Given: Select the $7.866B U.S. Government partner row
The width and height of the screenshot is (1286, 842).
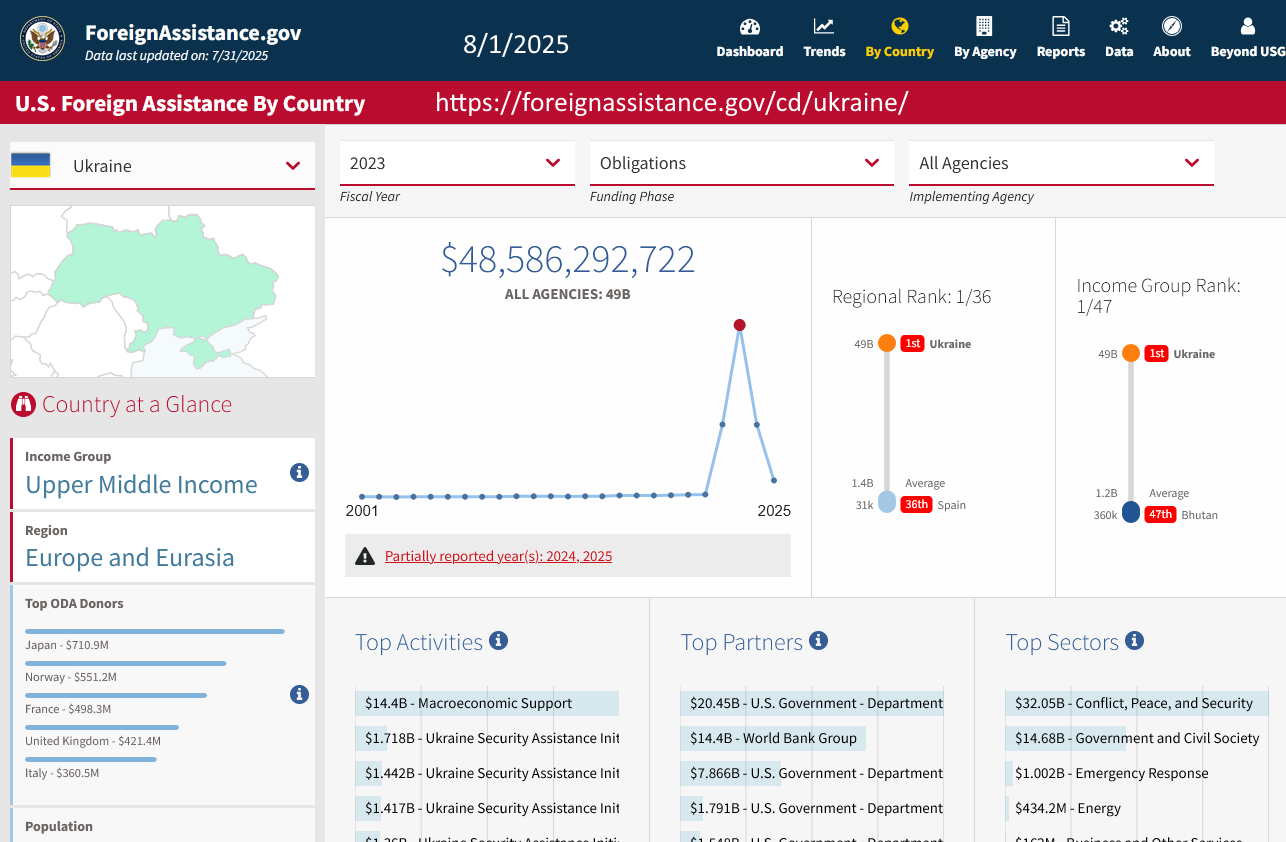Looking at the screenshot, I should tap(812, 773).
